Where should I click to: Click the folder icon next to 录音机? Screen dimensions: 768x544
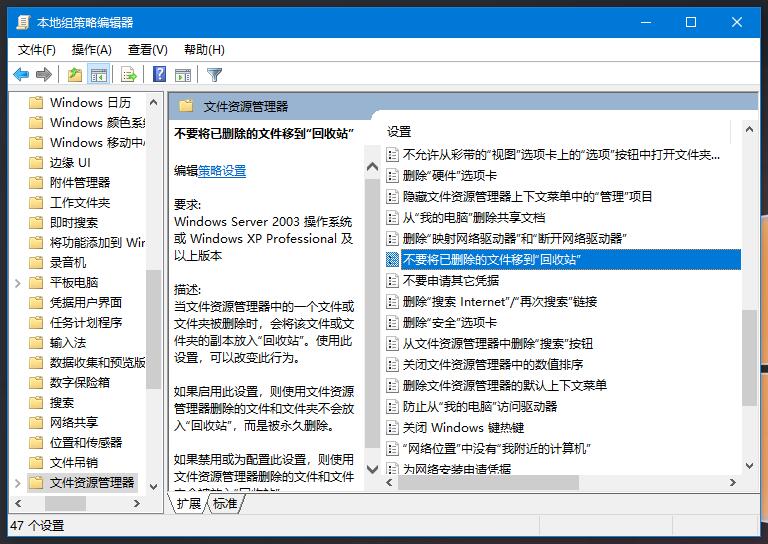pyautogui.click(x=37, y=262)
